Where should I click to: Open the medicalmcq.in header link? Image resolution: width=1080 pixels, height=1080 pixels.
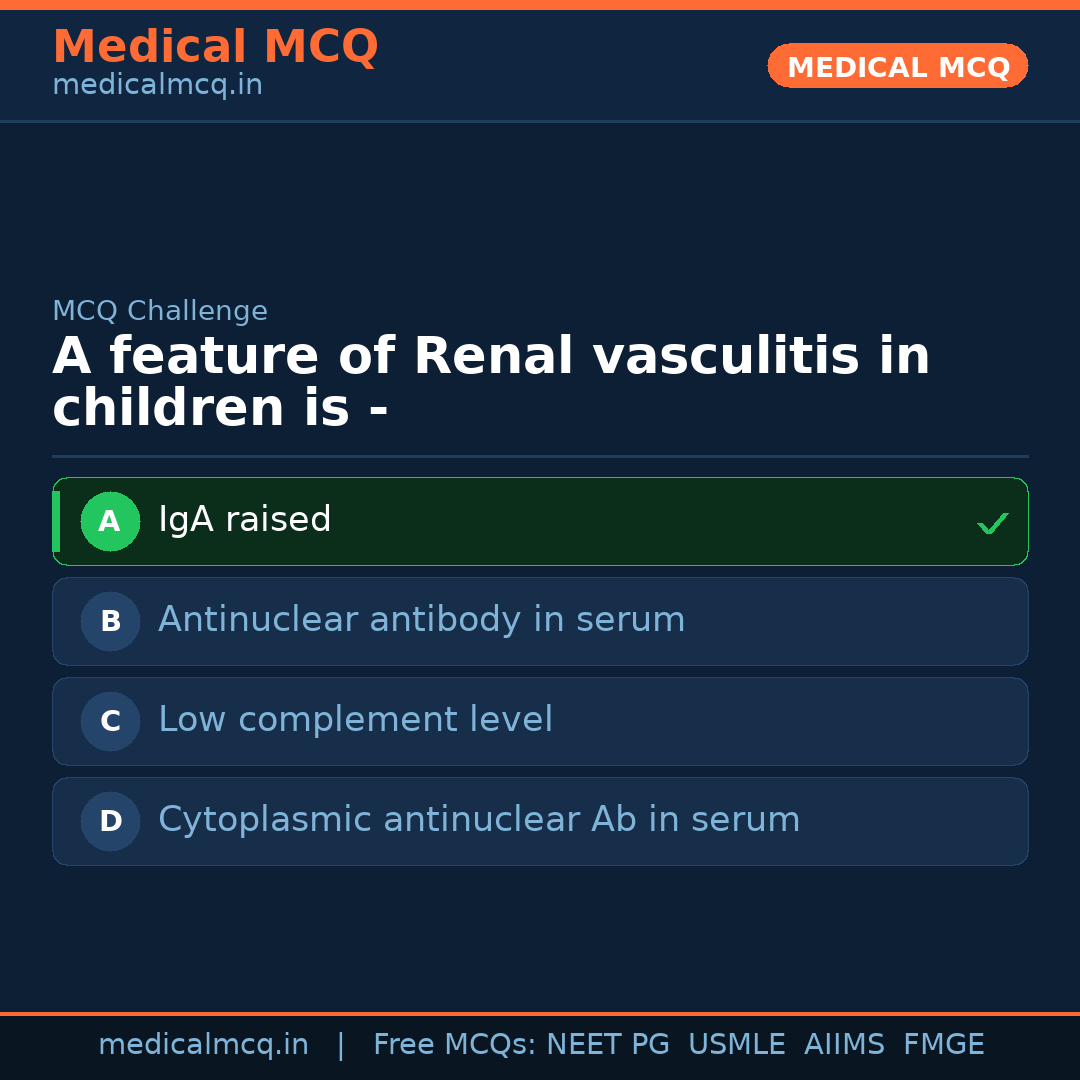click(157, 86)
